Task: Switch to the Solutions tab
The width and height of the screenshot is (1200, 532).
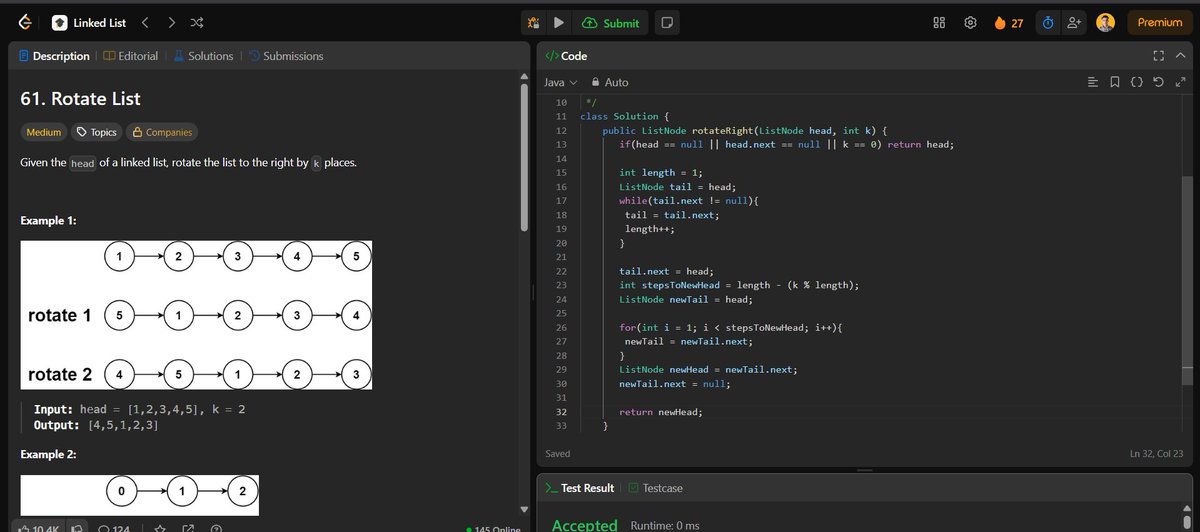Action: 203,56
